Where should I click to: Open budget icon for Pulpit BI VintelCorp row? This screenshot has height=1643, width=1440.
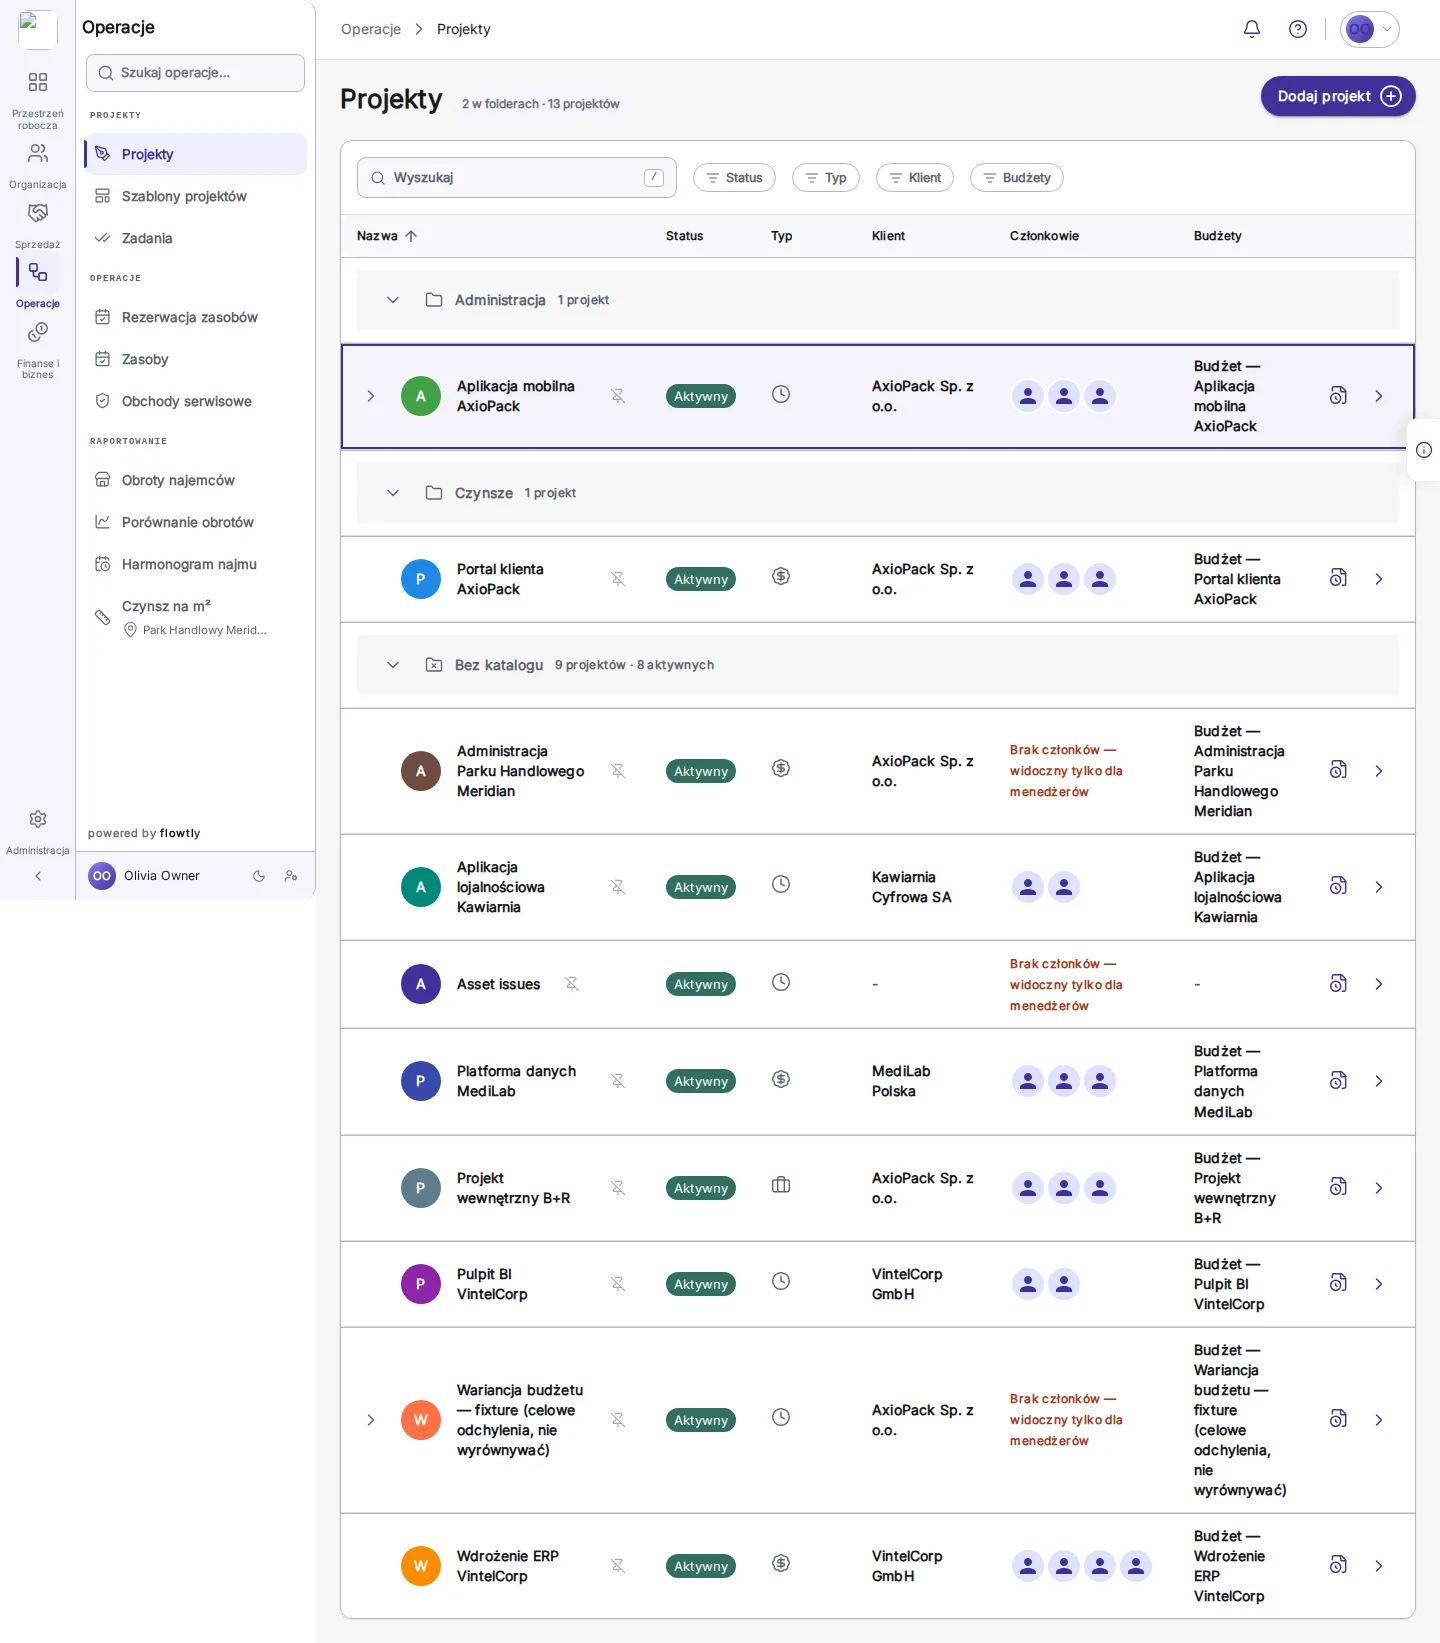pos(1338,1283)
